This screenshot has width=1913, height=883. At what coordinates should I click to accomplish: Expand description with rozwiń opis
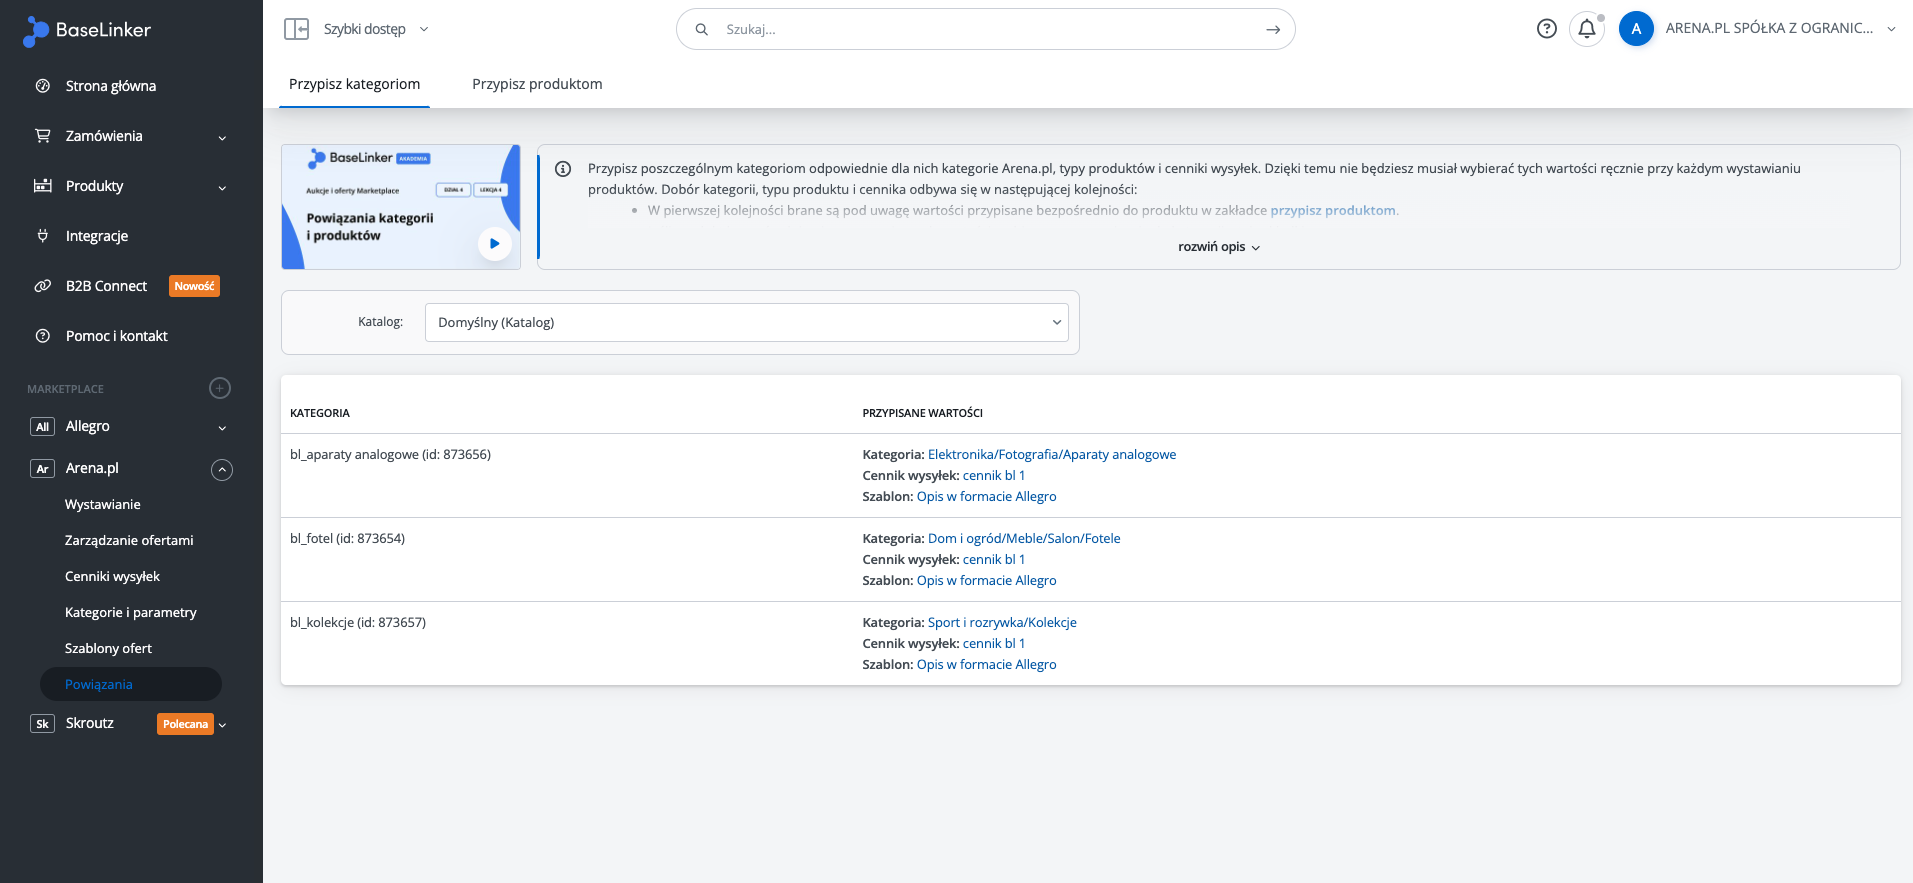pos(1219,247)
